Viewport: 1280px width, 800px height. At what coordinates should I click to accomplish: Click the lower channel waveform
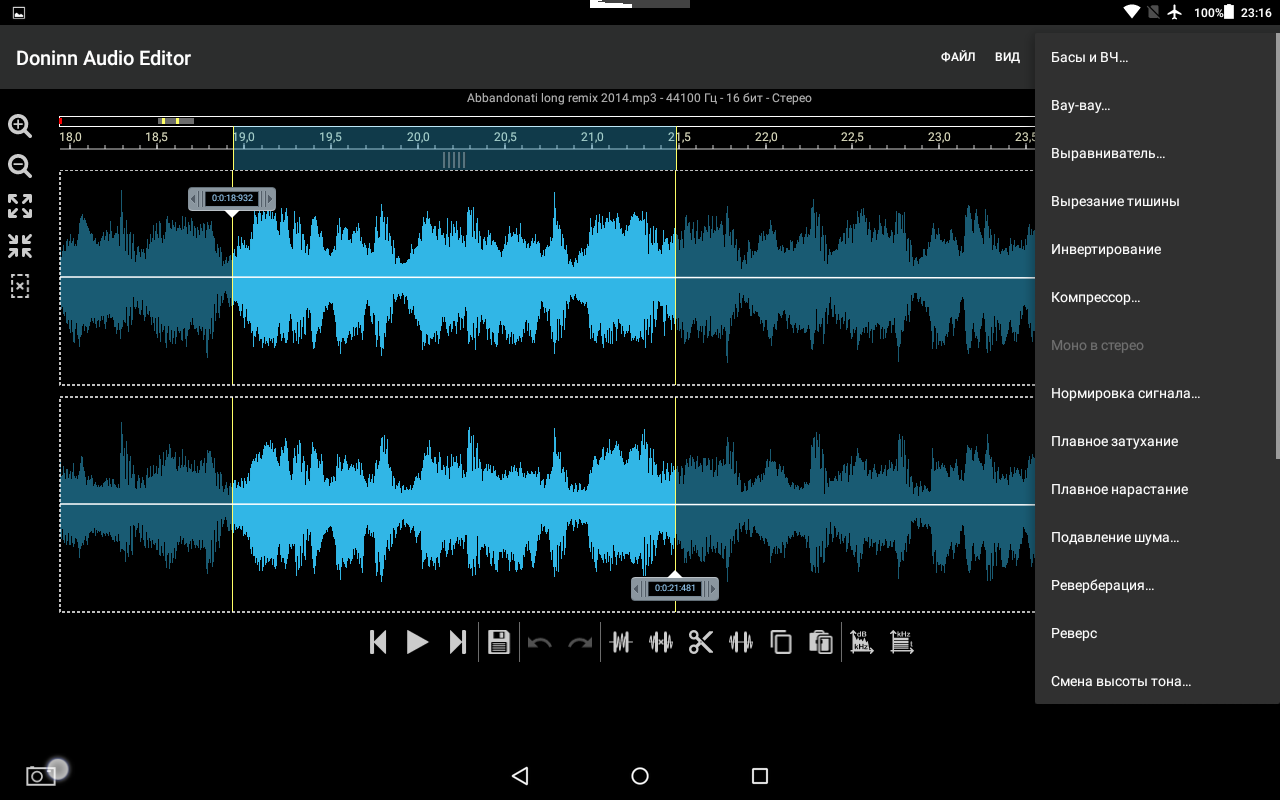[x=547, y=505]
